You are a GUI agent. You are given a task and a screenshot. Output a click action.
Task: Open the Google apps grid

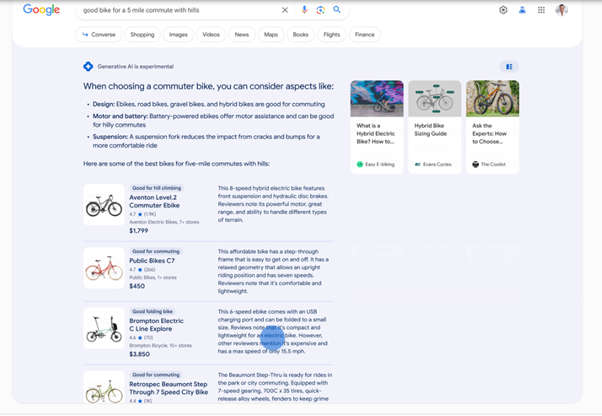click(542, 10)
